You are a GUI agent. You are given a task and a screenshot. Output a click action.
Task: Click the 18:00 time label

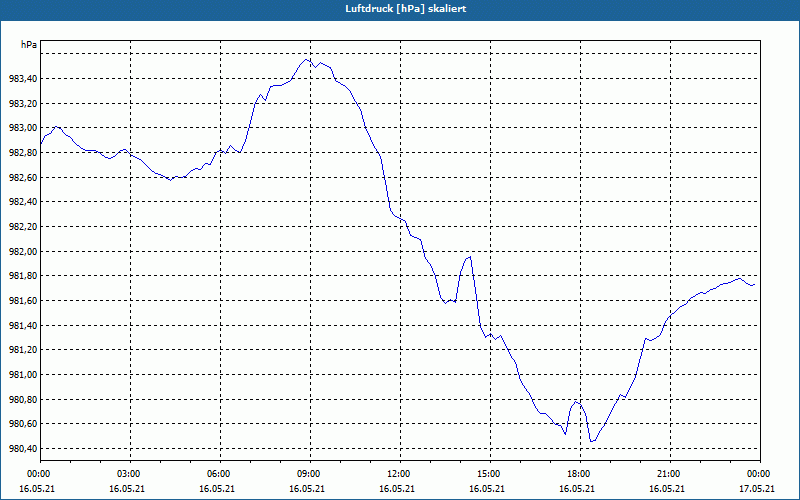580,474
